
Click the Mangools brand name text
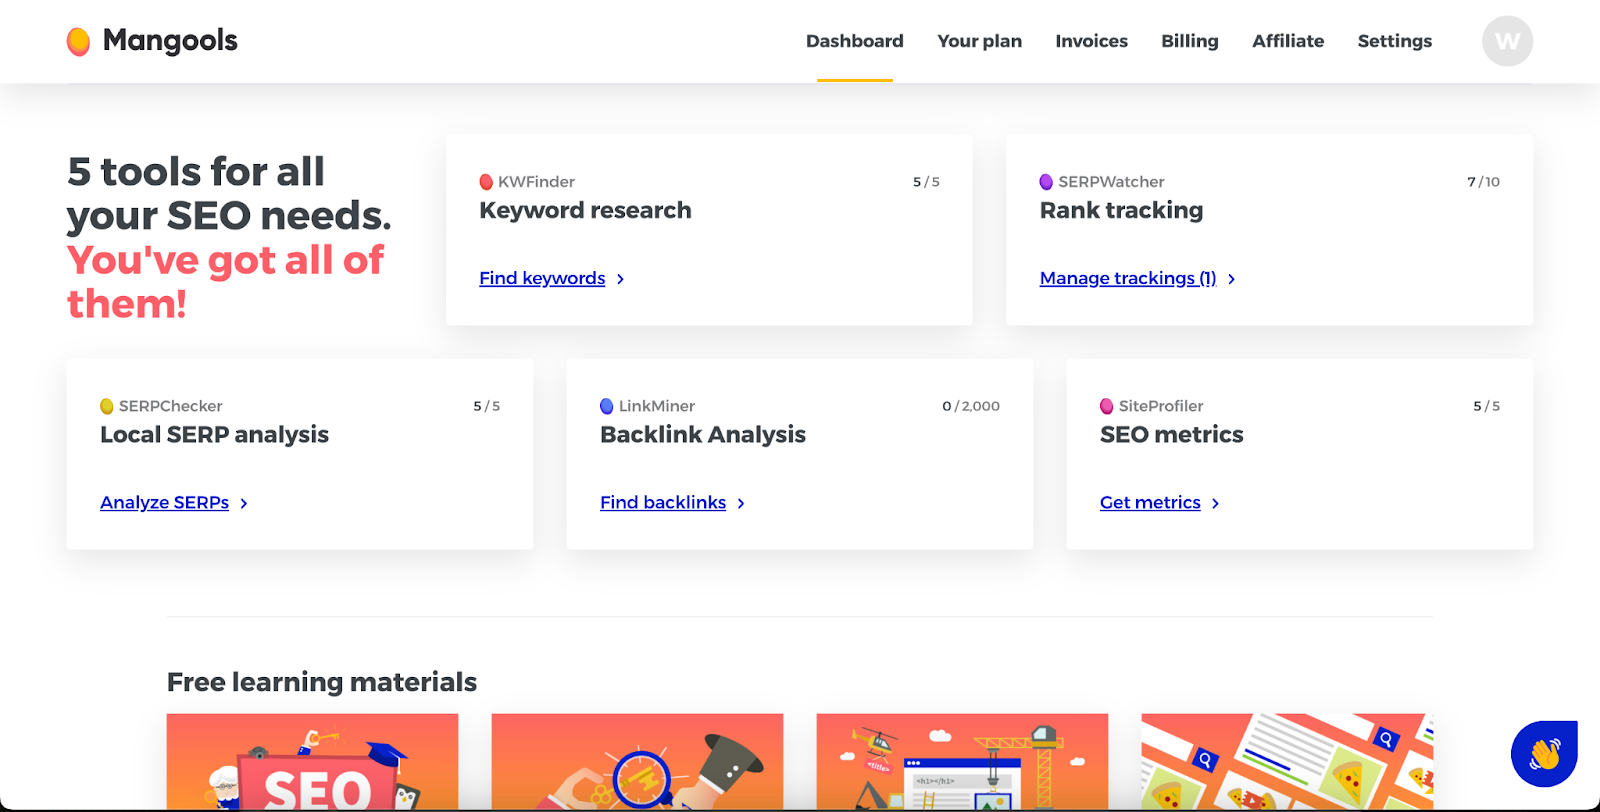coord(170,41)
